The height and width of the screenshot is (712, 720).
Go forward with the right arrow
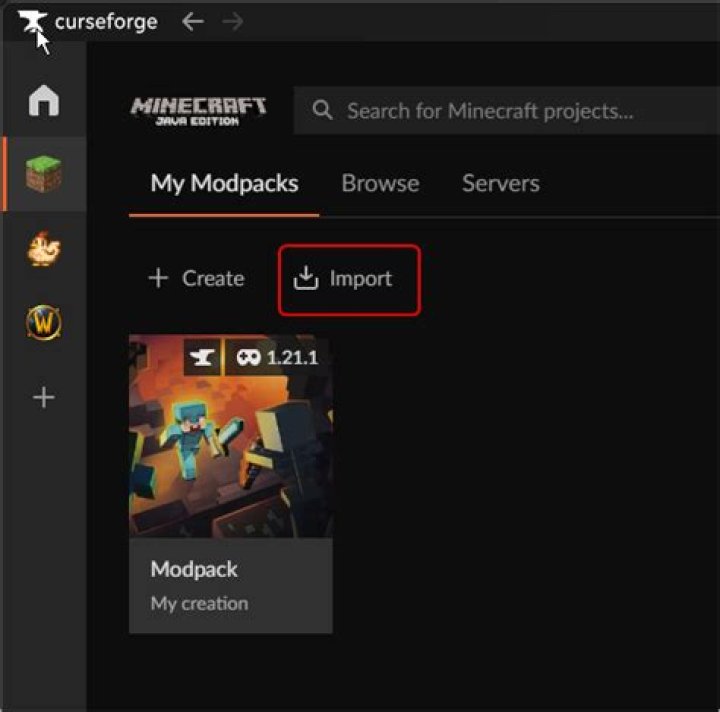(232, 22)
